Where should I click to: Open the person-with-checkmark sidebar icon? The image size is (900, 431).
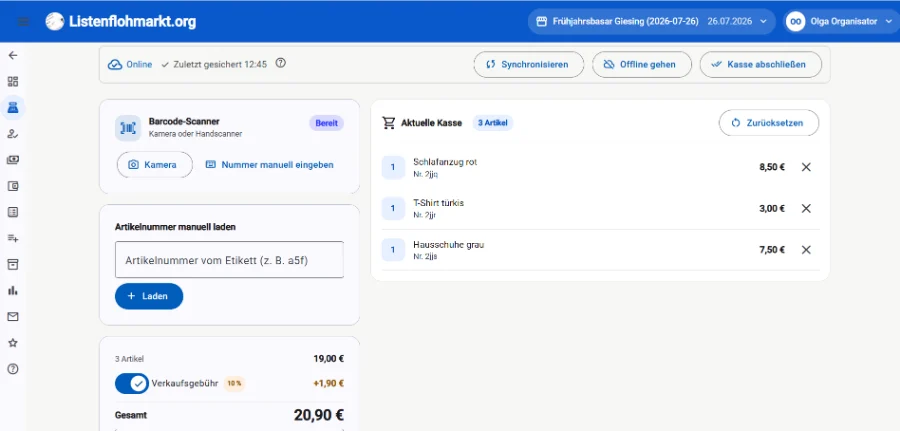(13, 134)
